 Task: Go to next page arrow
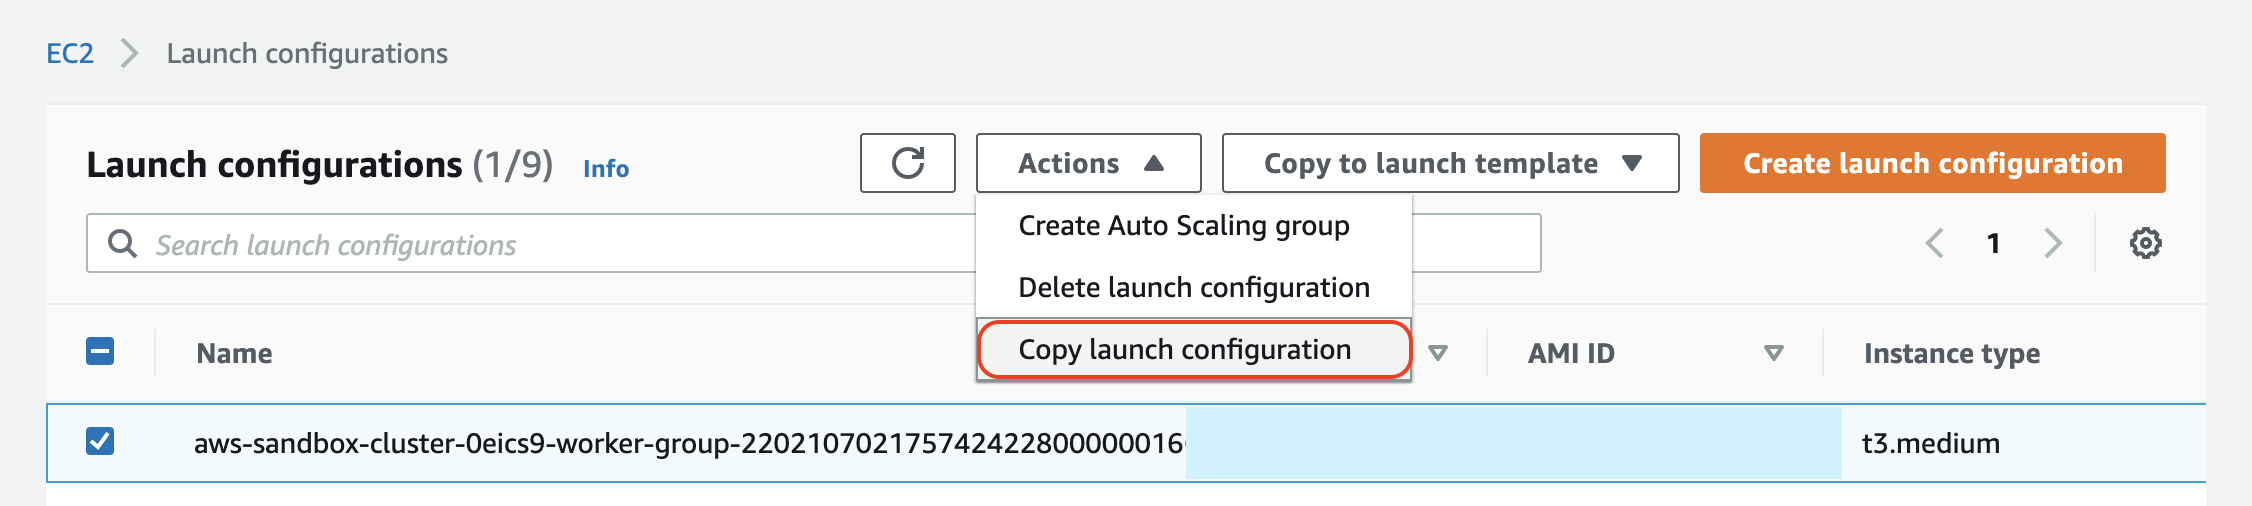(2053, 243)
